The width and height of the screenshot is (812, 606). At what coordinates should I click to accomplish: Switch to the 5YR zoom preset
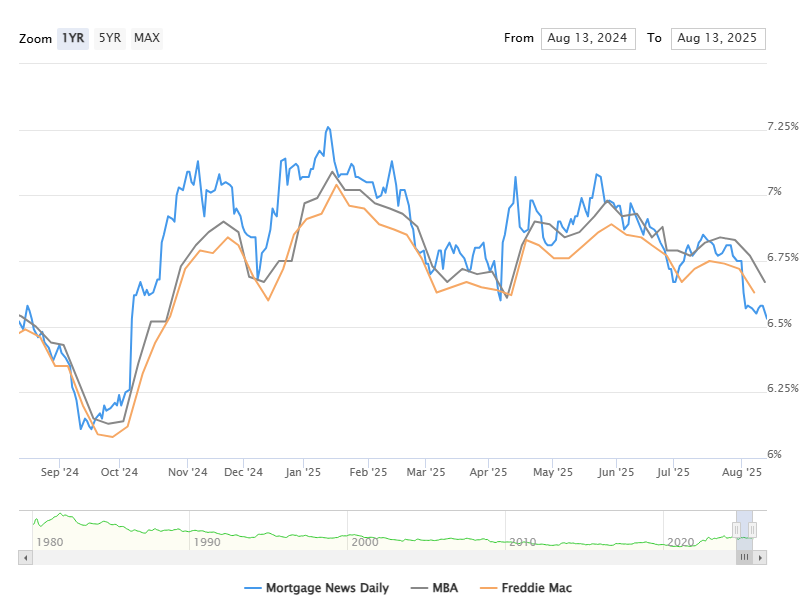click(109, 38)
